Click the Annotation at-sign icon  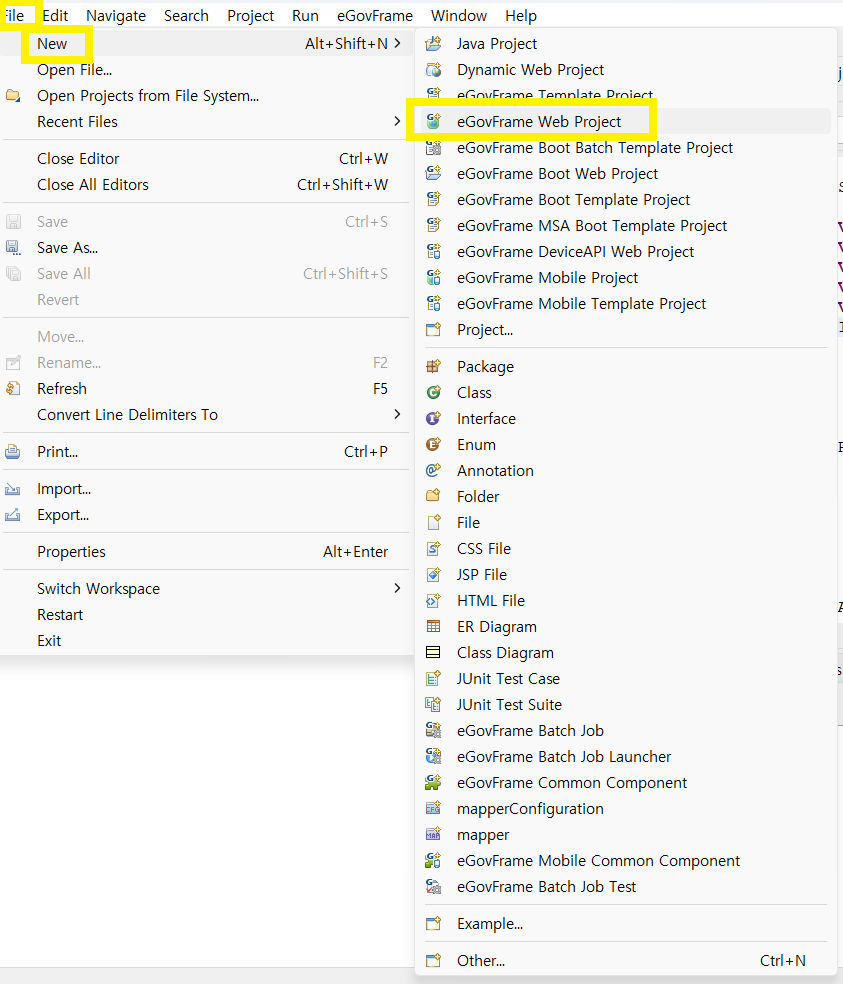(433, 471)
